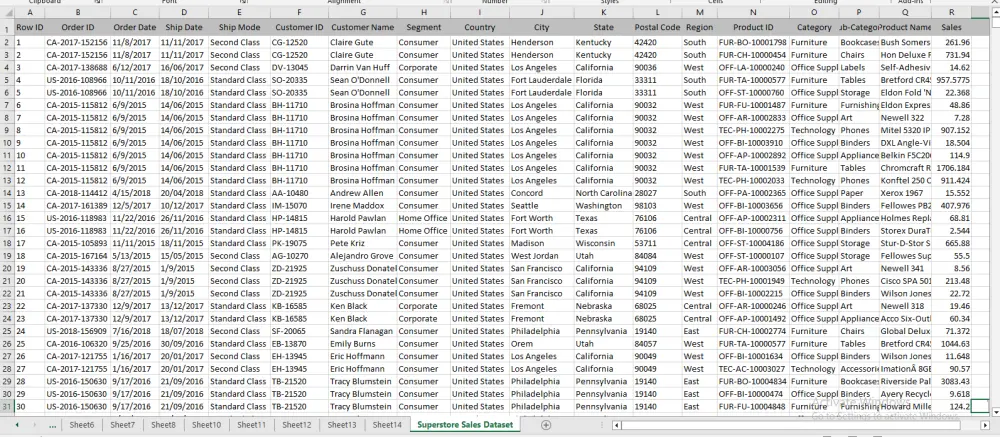This screenshot has height=437, width=1000.
Task: Click the Segment header cell
Action: [x=423, y=27]
